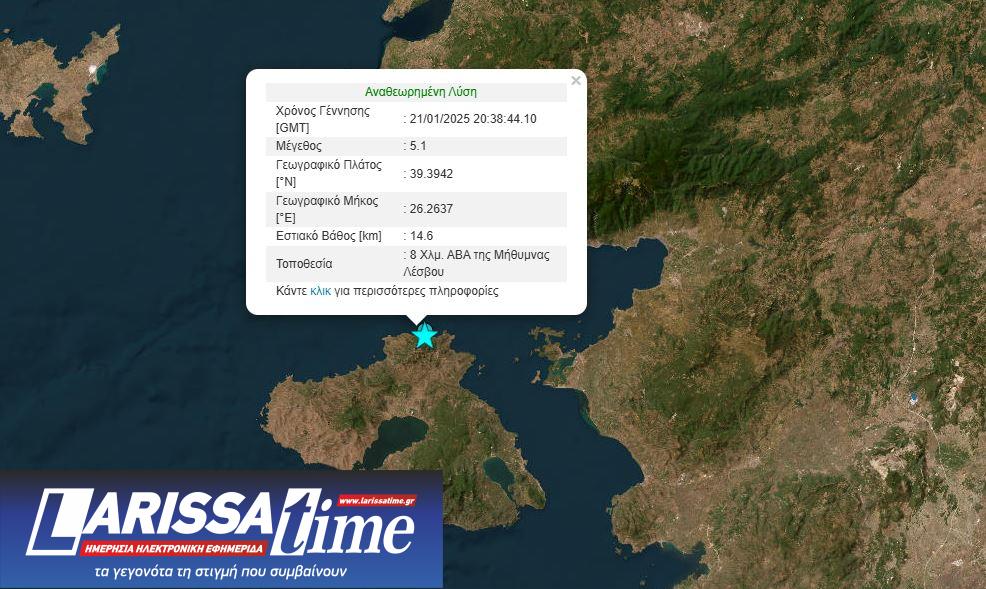This screenshot has width=986, height=589.
Task: Click the banner tagline 'τα γεγονότα τη στιγμή που συμβαίνουν'
Action: [x=220, y=573]
